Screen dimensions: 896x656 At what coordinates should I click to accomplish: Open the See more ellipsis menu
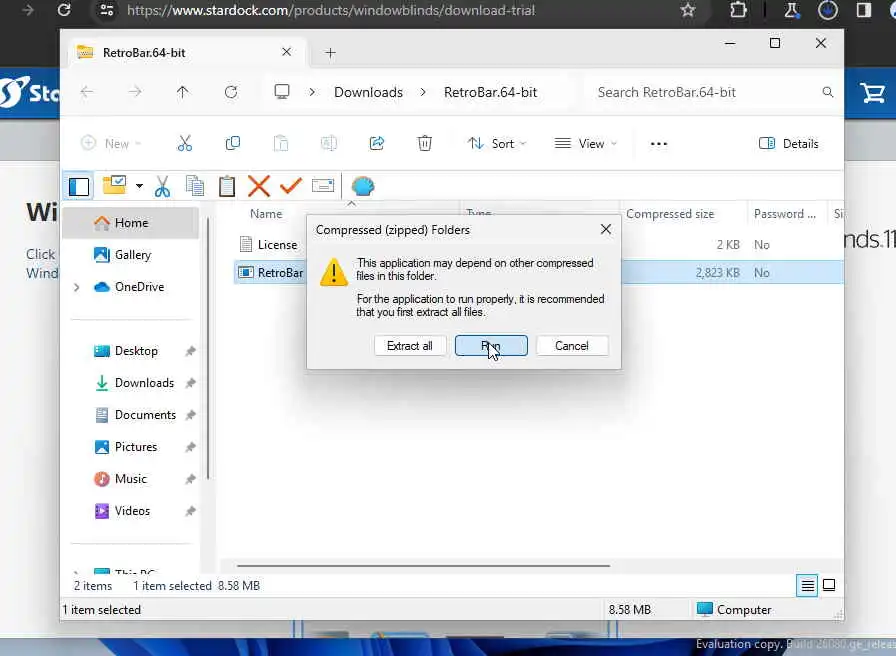tap(659, 143)
